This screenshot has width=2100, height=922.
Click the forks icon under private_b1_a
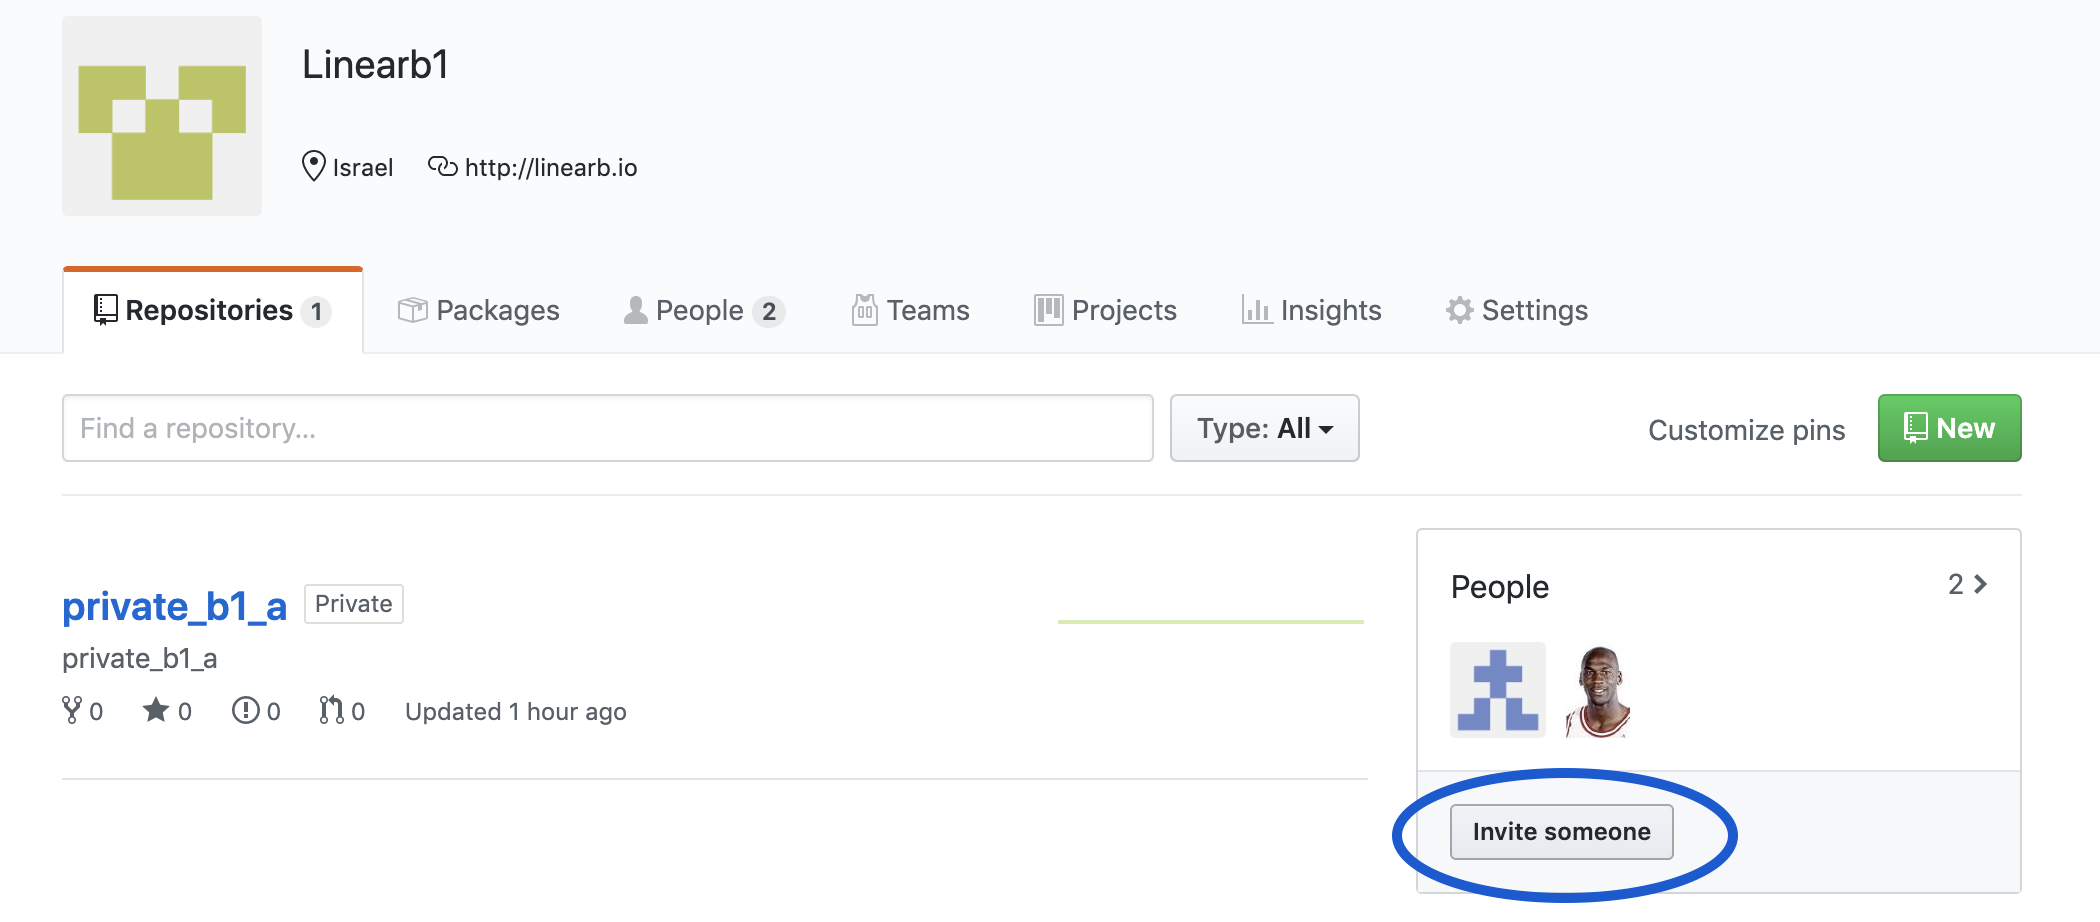point(72,710)
